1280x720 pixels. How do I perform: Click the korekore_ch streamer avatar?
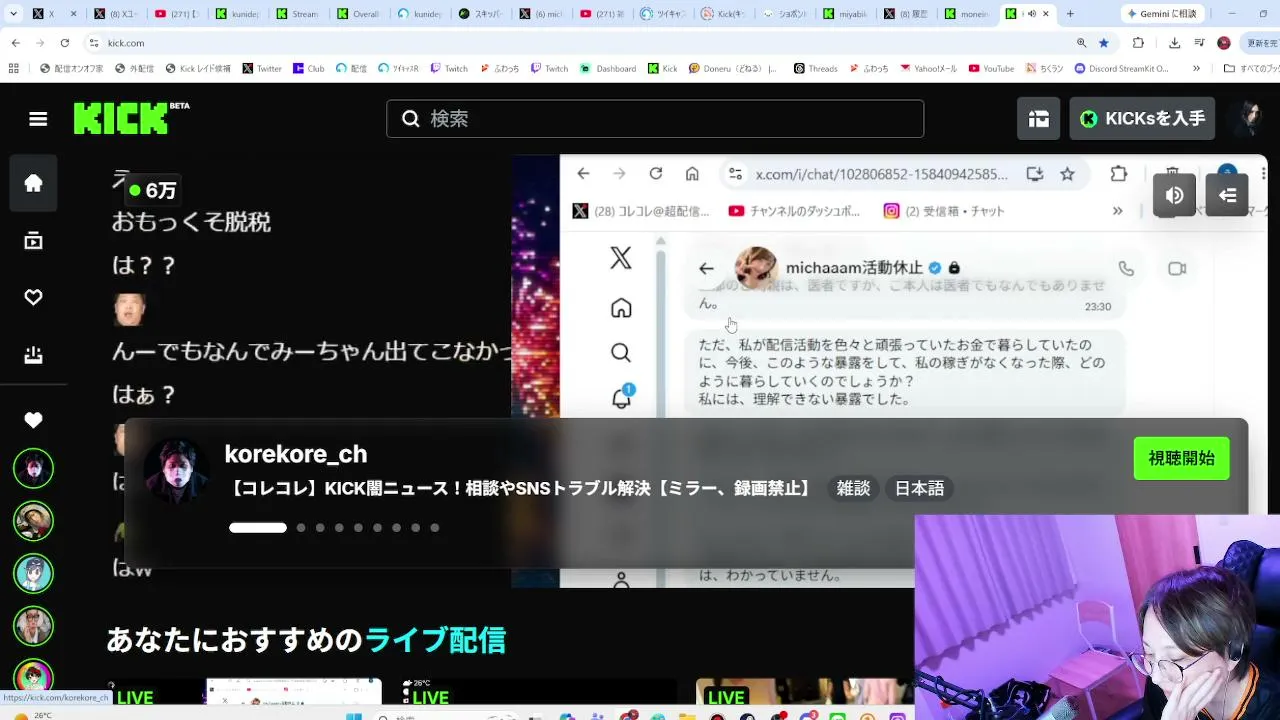[176, 471]
